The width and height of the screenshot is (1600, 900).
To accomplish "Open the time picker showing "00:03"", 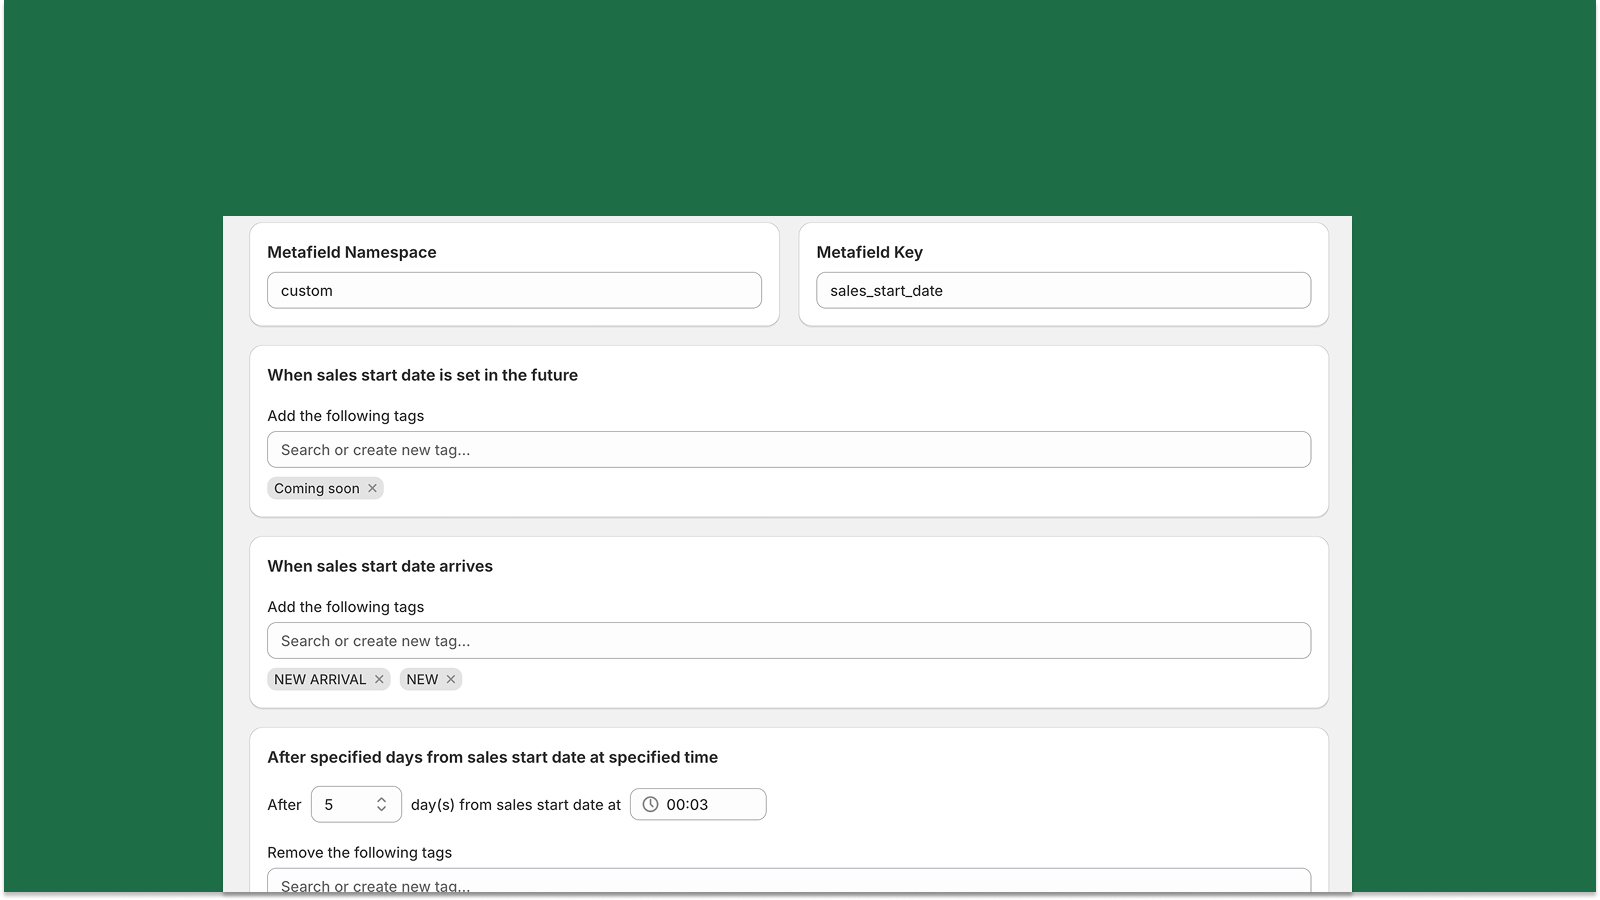I will [697, 804].
